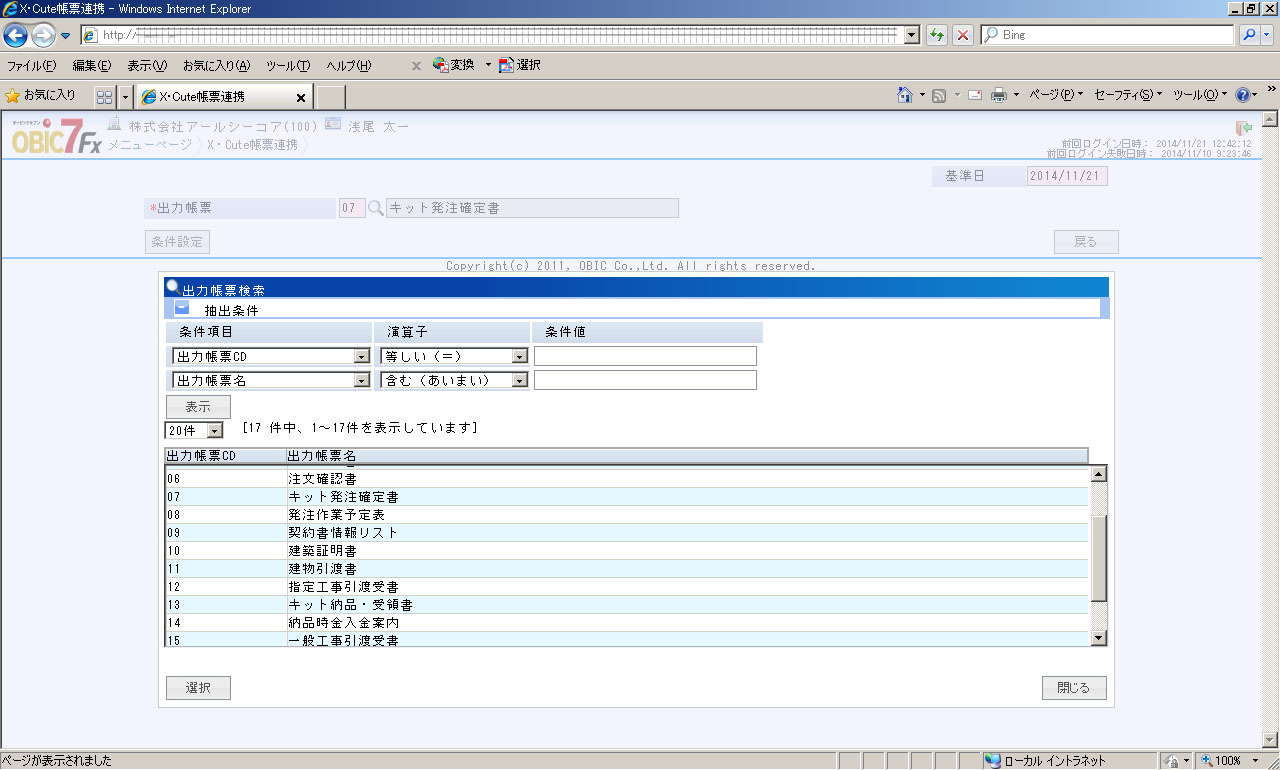The height and width of the screenshot is (770, 1280).
Task: Select the X・Cute帳票連携 browser tab
Action: coord(225,97)
